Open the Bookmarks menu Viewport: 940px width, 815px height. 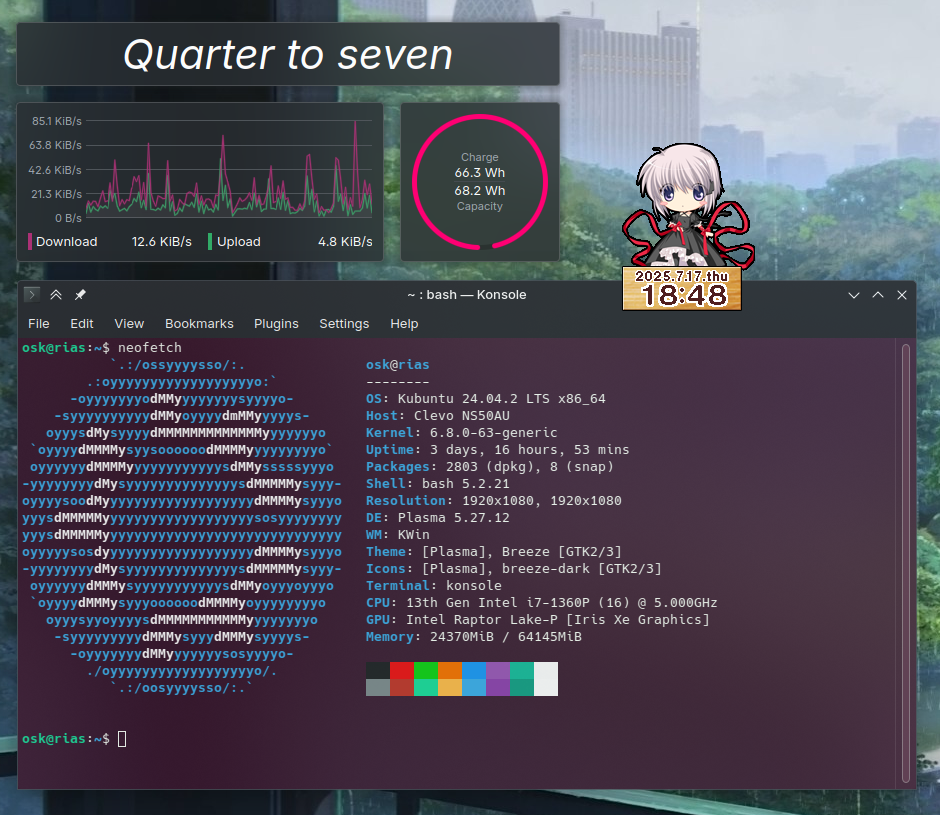point(199,324)
